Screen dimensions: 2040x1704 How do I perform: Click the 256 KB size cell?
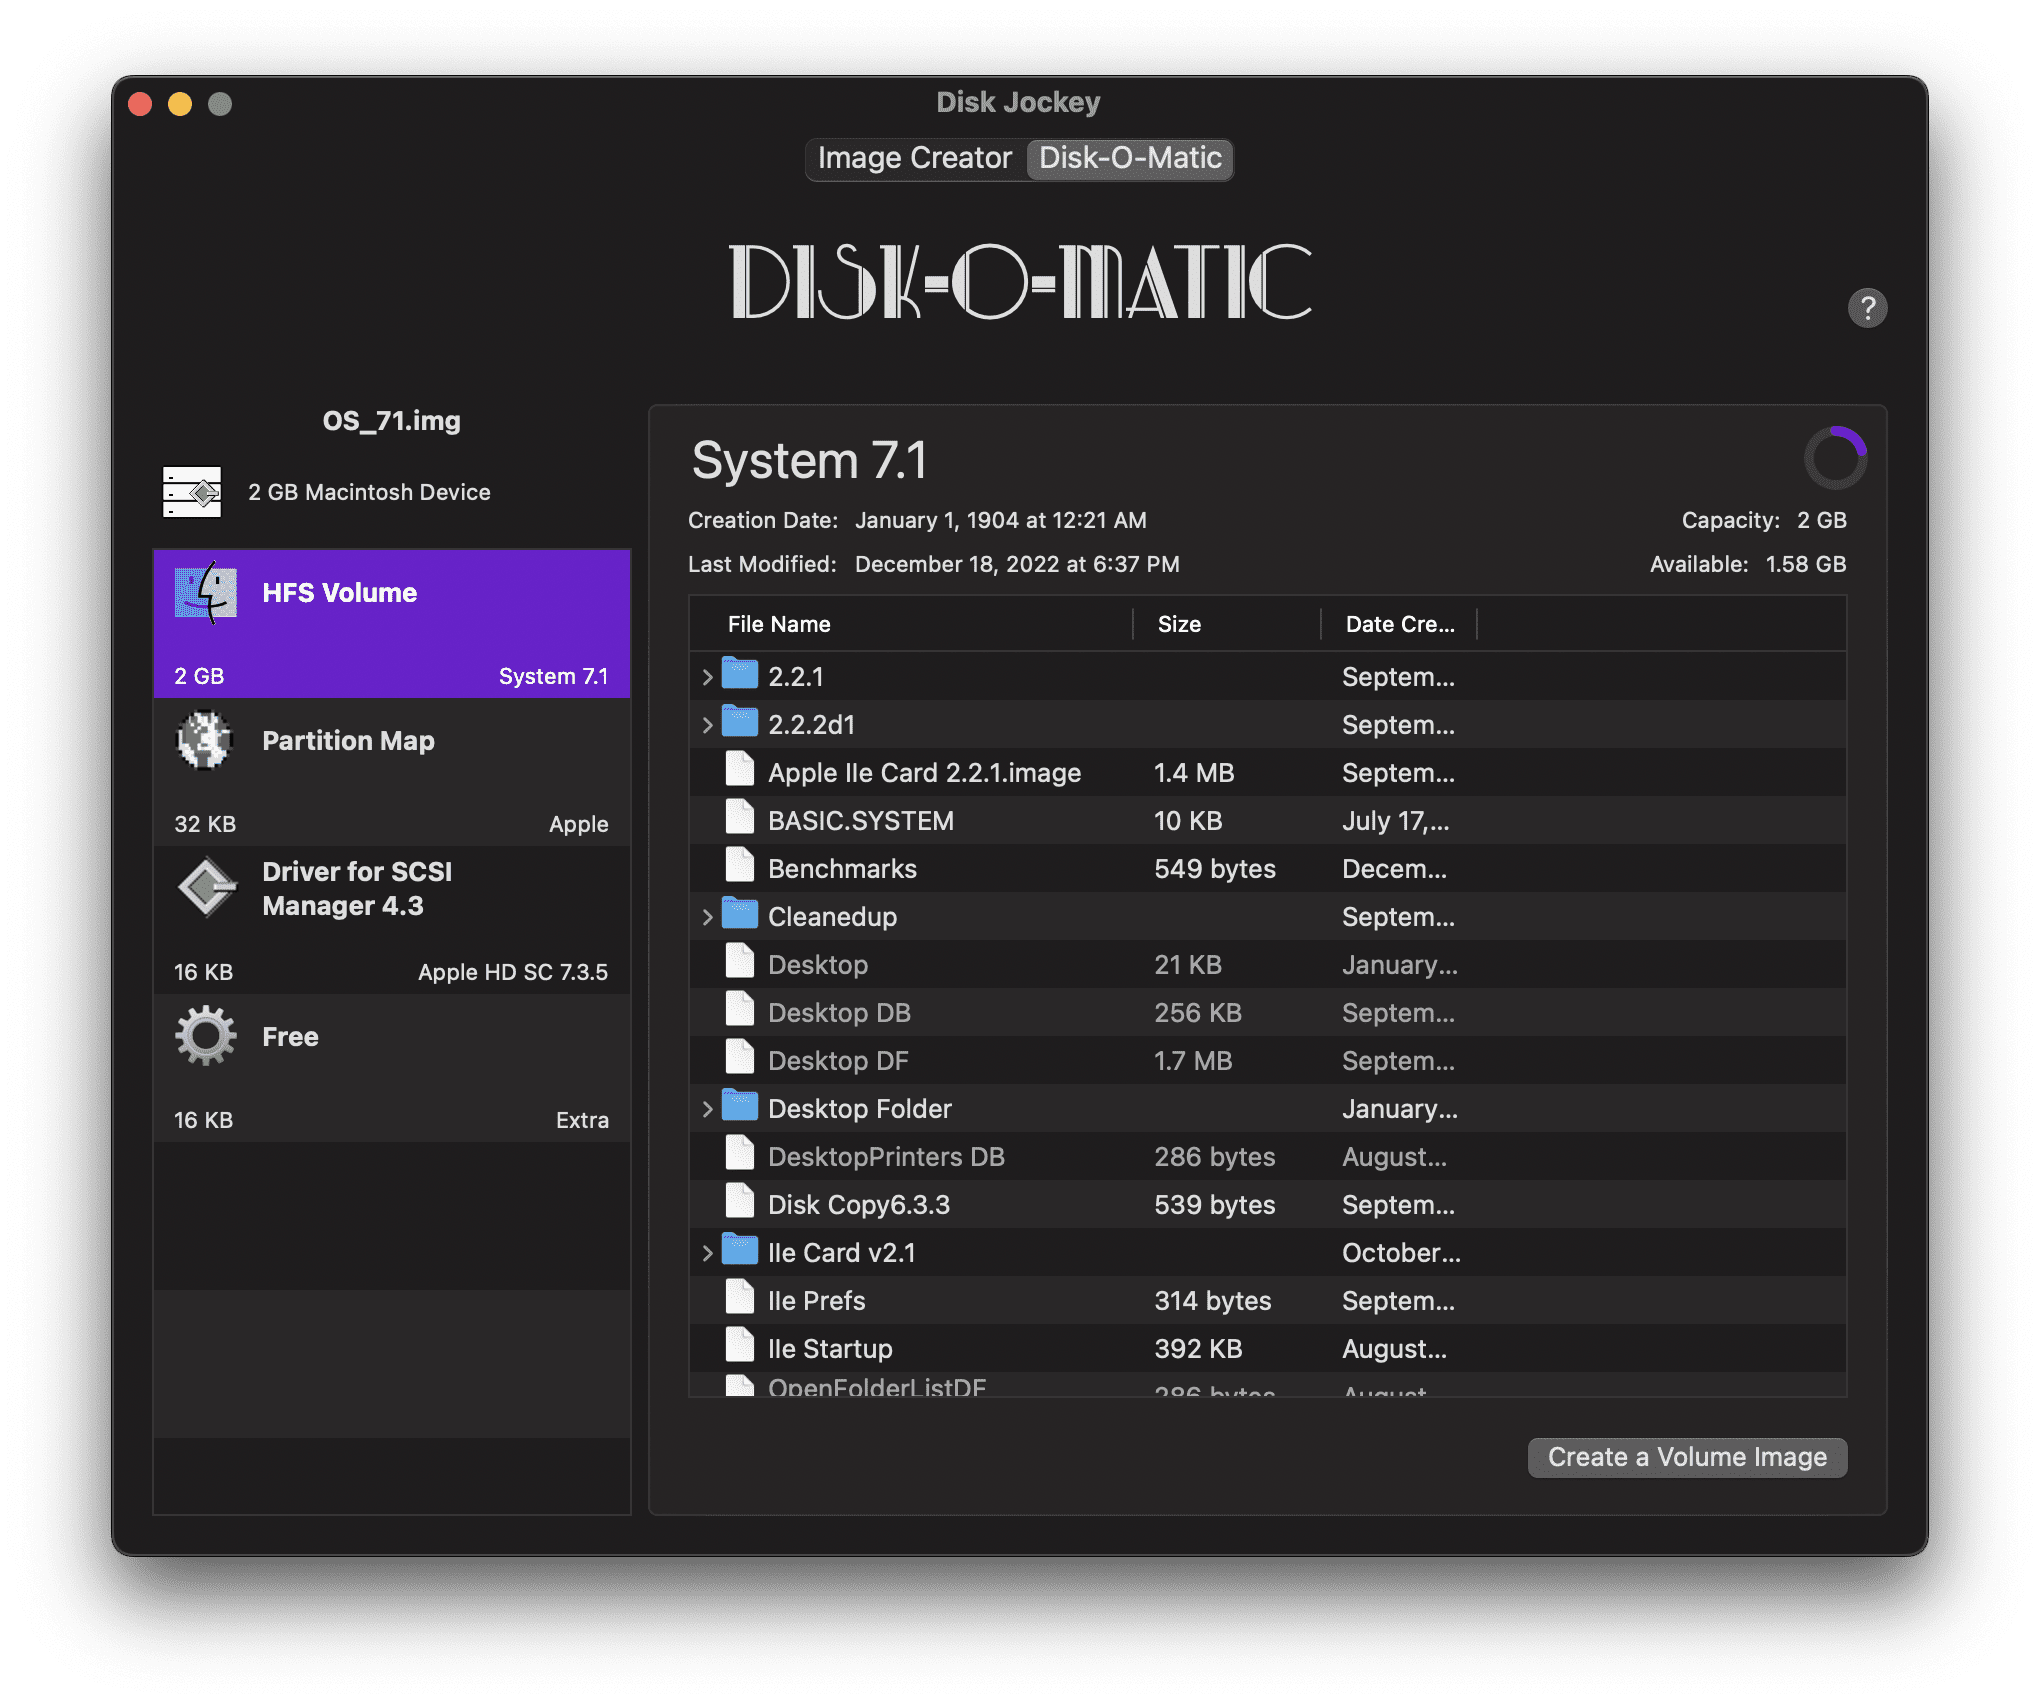[x=1197, y=1013]
